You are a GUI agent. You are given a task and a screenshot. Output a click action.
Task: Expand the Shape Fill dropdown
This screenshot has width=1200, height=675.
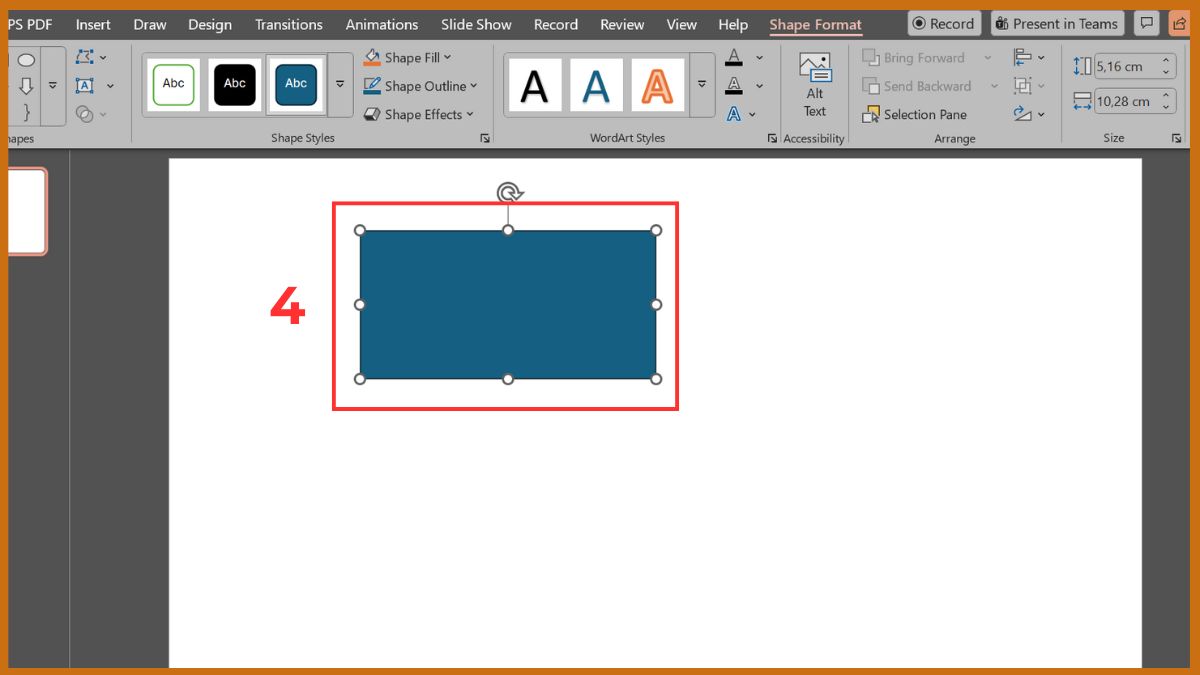(x=447, y=58)
